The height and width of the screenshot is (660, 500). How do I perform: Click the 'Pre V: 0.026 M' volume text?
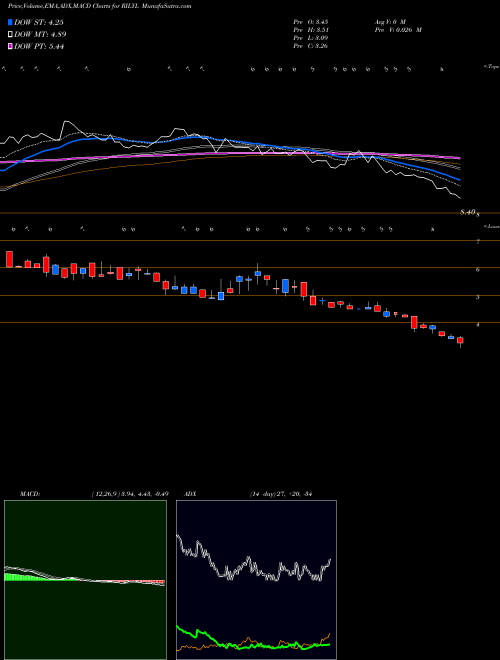[x=398, y=30]
